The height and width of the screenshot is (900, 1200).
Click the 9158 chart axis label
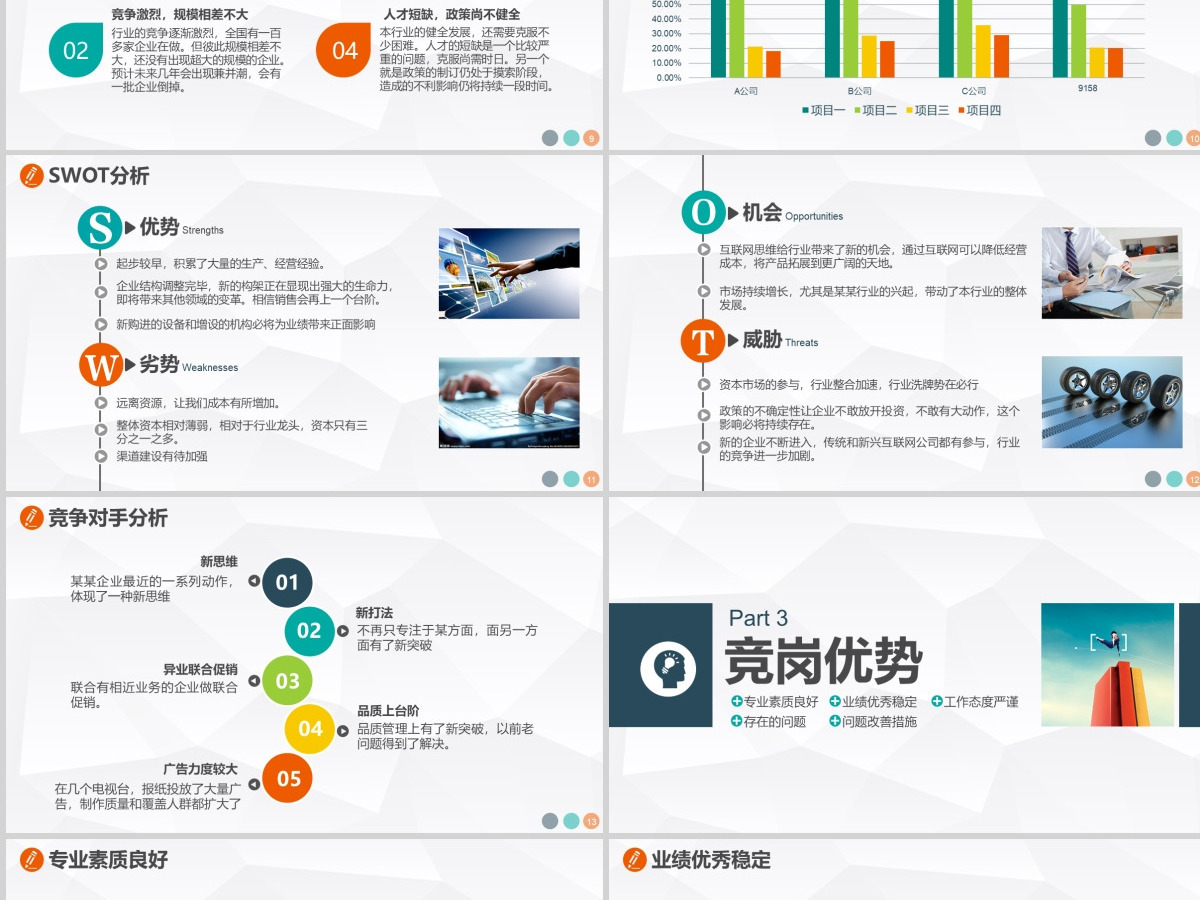(1087, 89)
